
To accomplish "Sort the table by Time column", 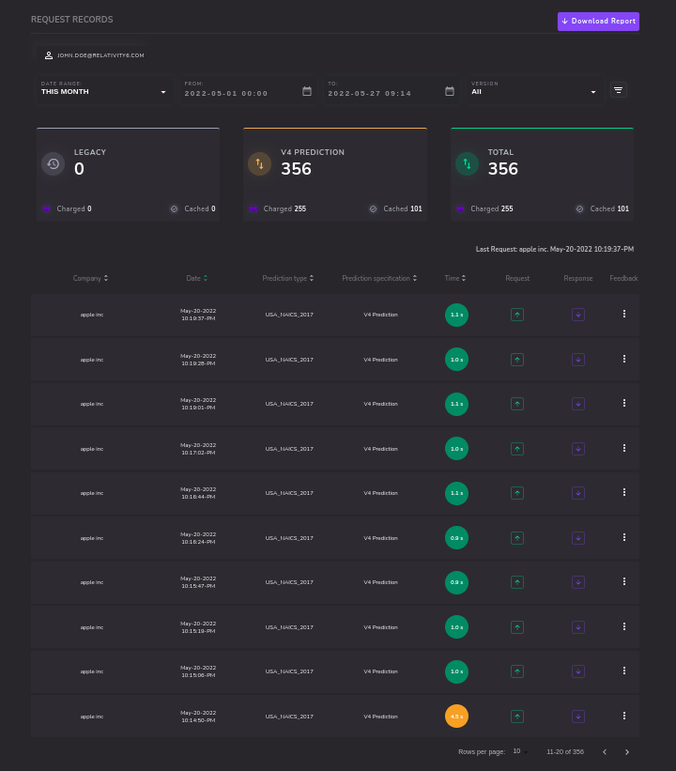I will coord(455,278).
